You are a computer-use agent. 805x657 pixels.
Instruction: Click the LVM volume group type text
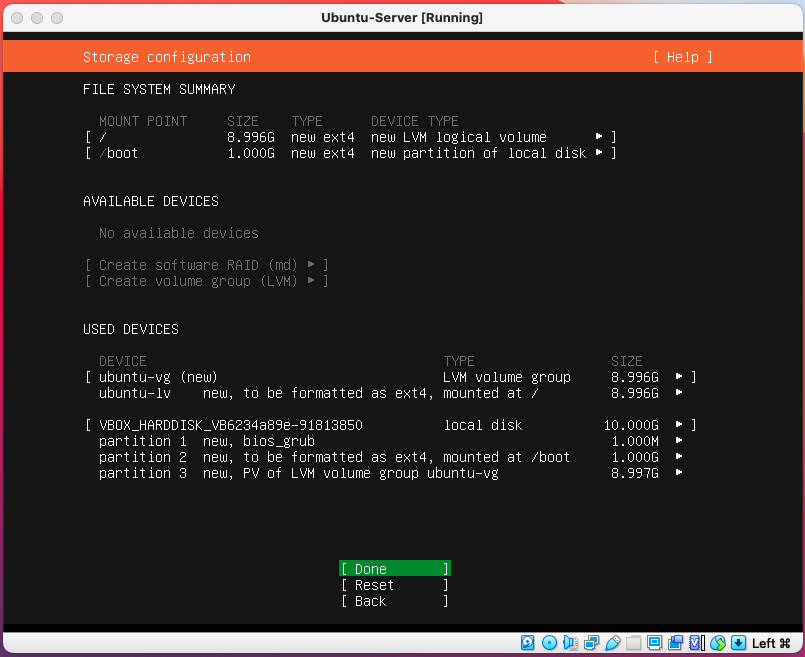(x=507, y=377)
